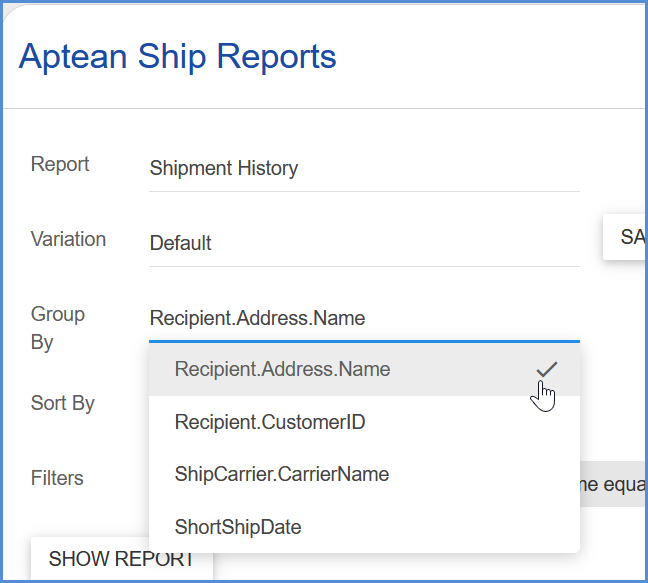Pick ShipCarrier.CarrierName in the dropdown list

[364, 474]
